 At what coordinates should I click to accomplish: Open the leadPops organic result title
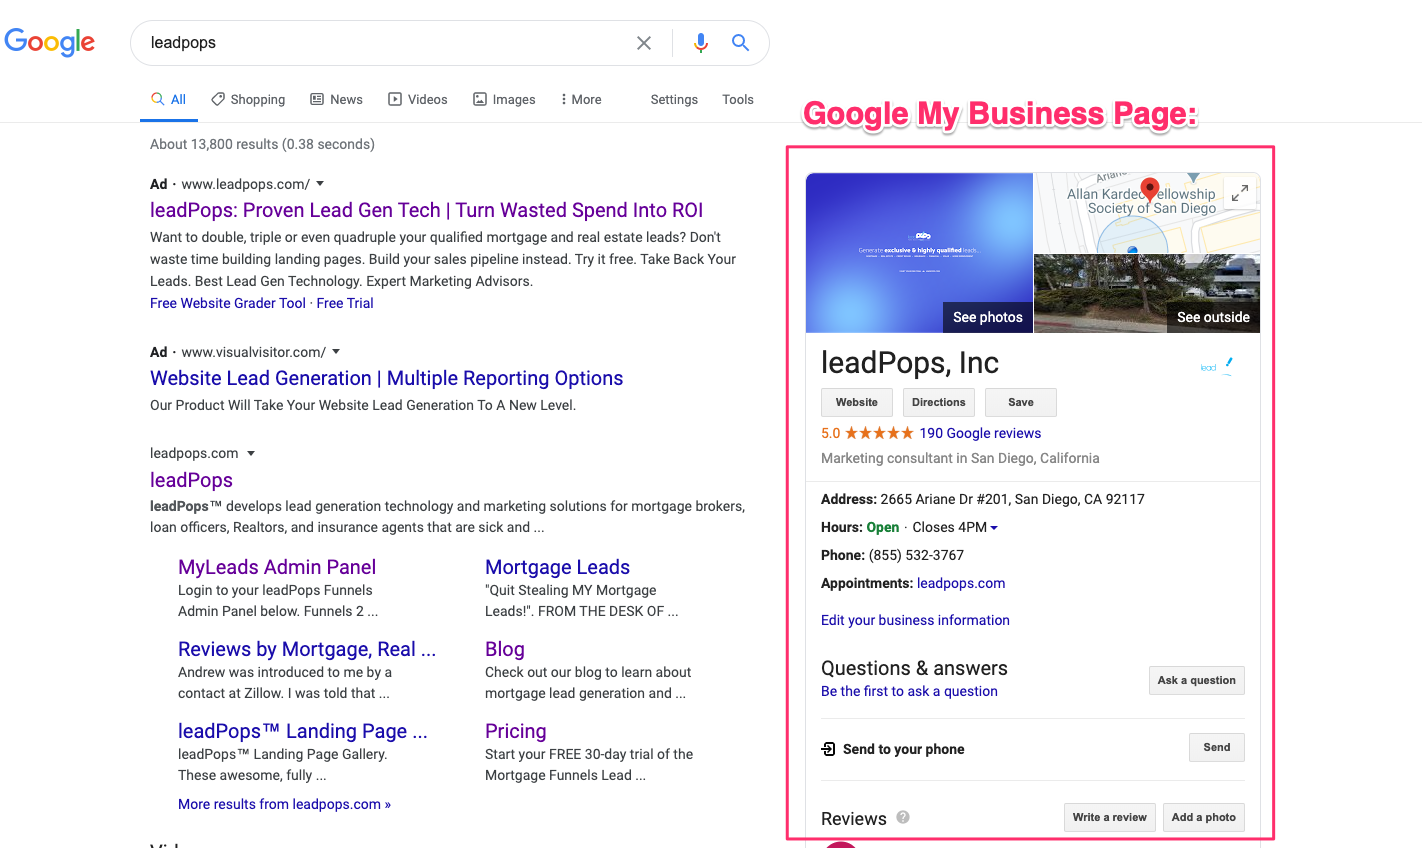pyautogui.click(x=191, y=480)
